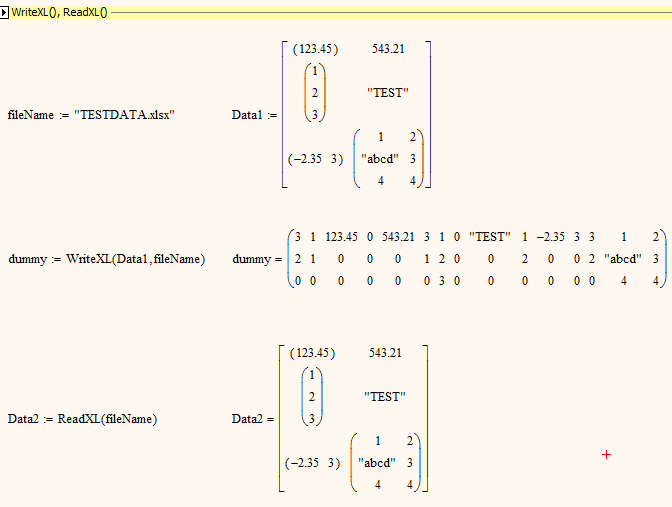The image size is (672, 507).
Task: Select 543.21 in the Data1 matrix
Action: click(388, 49)
